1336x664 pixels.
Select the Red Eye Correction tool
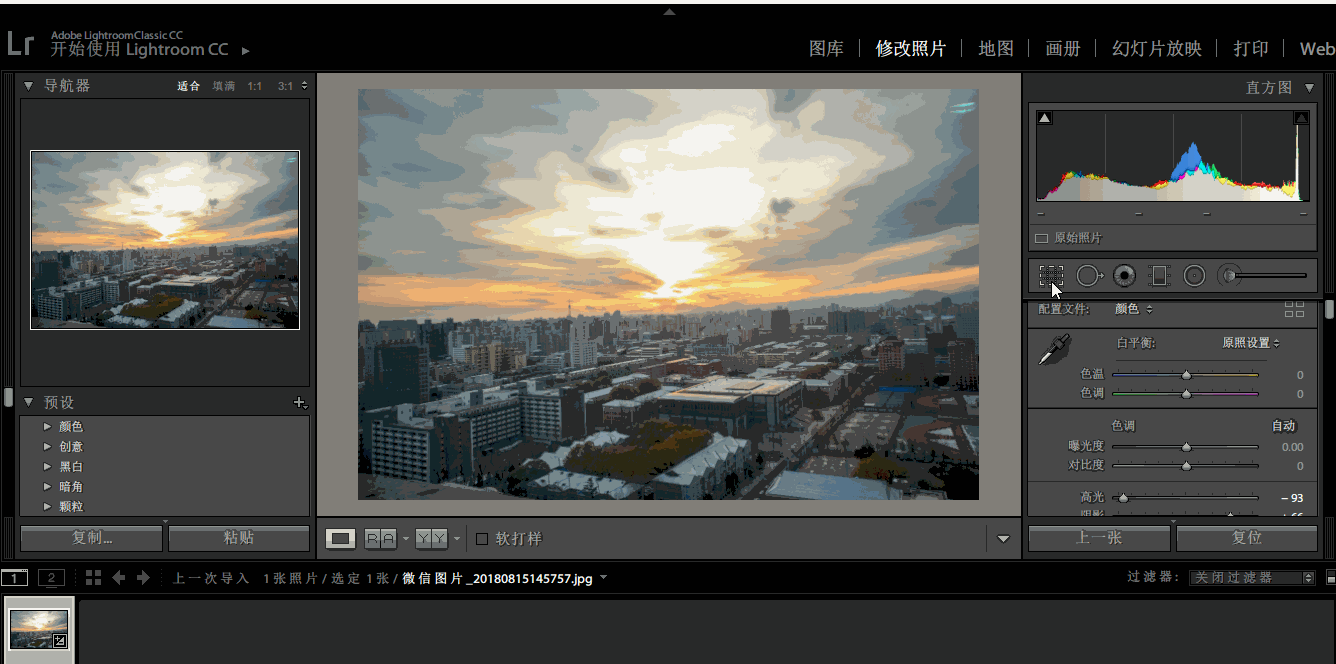pos(1124,275)
